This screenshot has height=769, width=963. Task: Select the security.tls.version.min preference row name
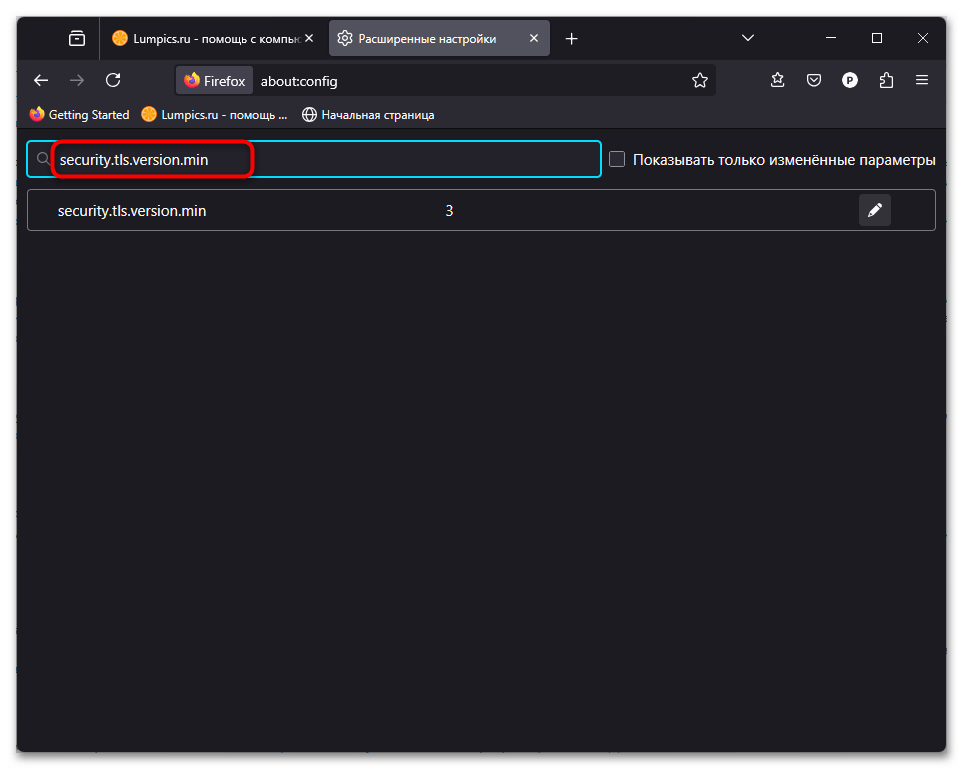(132, 211)
